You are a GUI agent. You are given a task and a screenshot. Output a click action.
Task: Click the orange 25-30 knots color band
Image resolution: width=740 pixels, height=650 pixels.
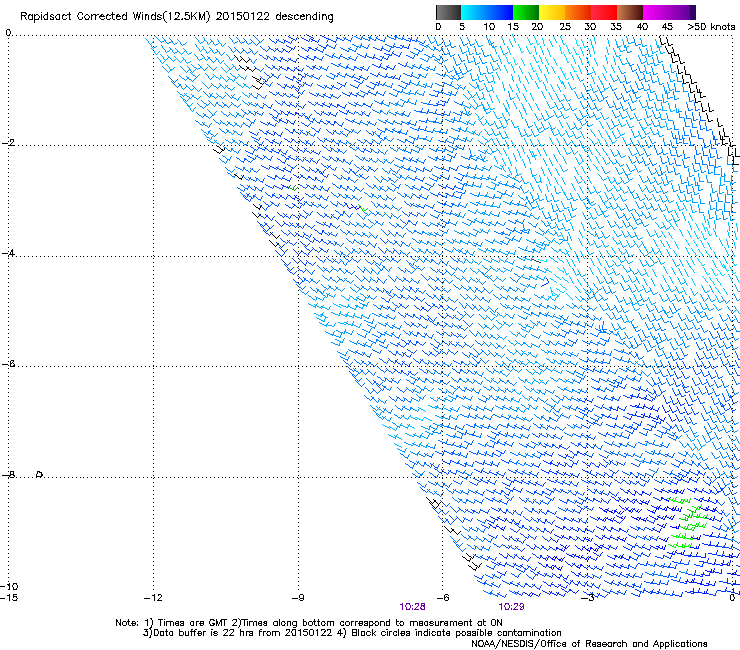(x=578, y=12)
